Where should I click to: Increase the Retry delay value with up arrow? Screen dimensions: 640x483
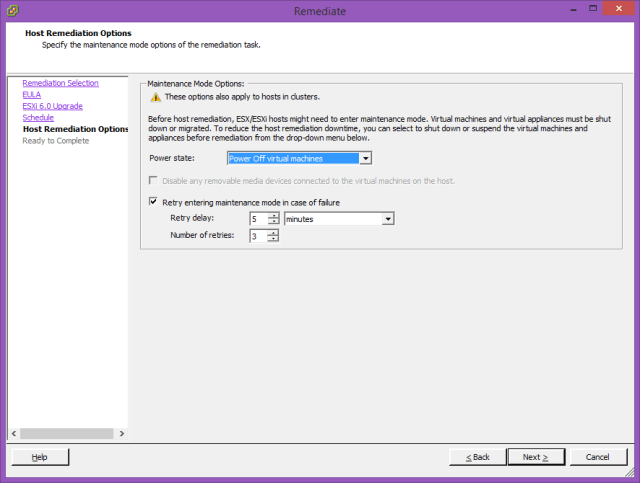coord(273,215)
